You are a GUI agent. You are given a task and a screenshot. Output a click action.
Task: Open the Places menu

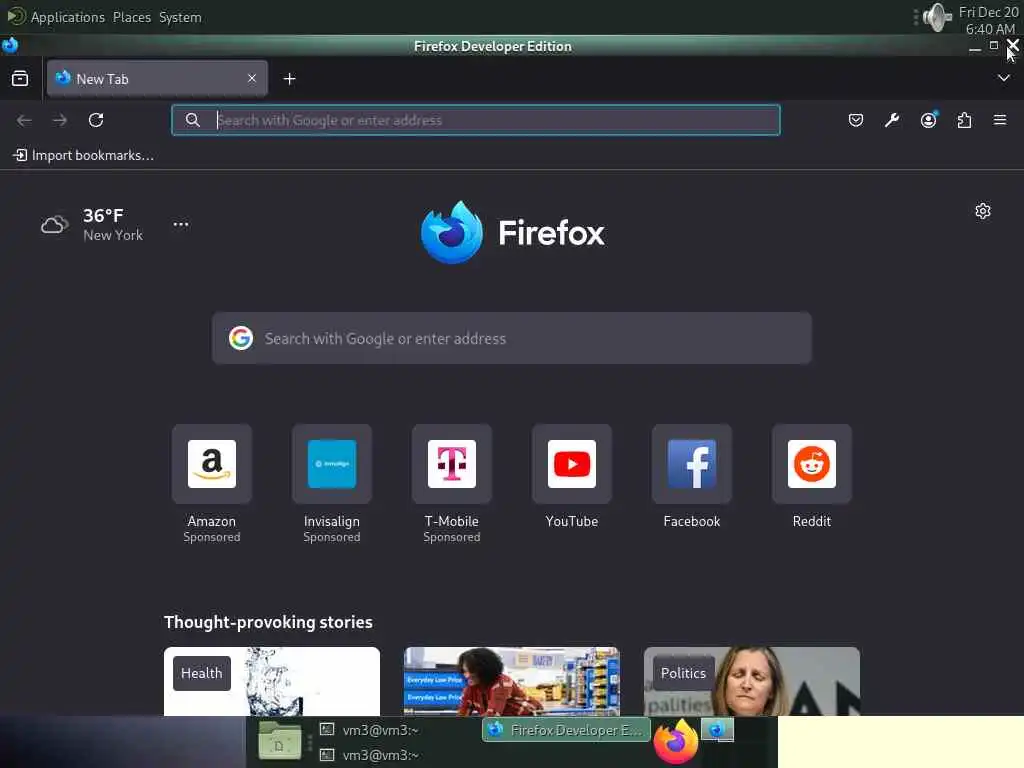click(132, 17)
